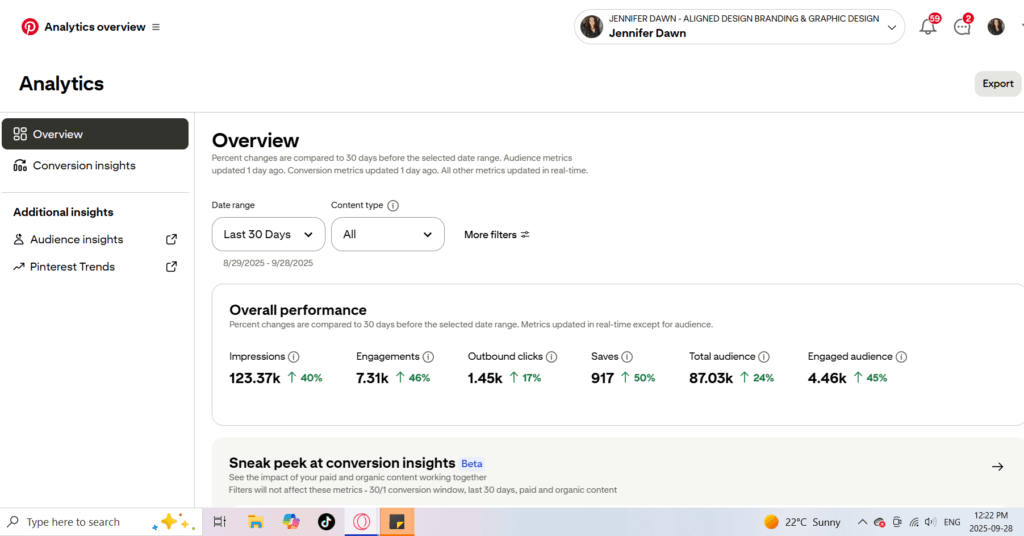
Task: Expand the Jennifer Dawn account switcher
Action: tap(739, 27)
